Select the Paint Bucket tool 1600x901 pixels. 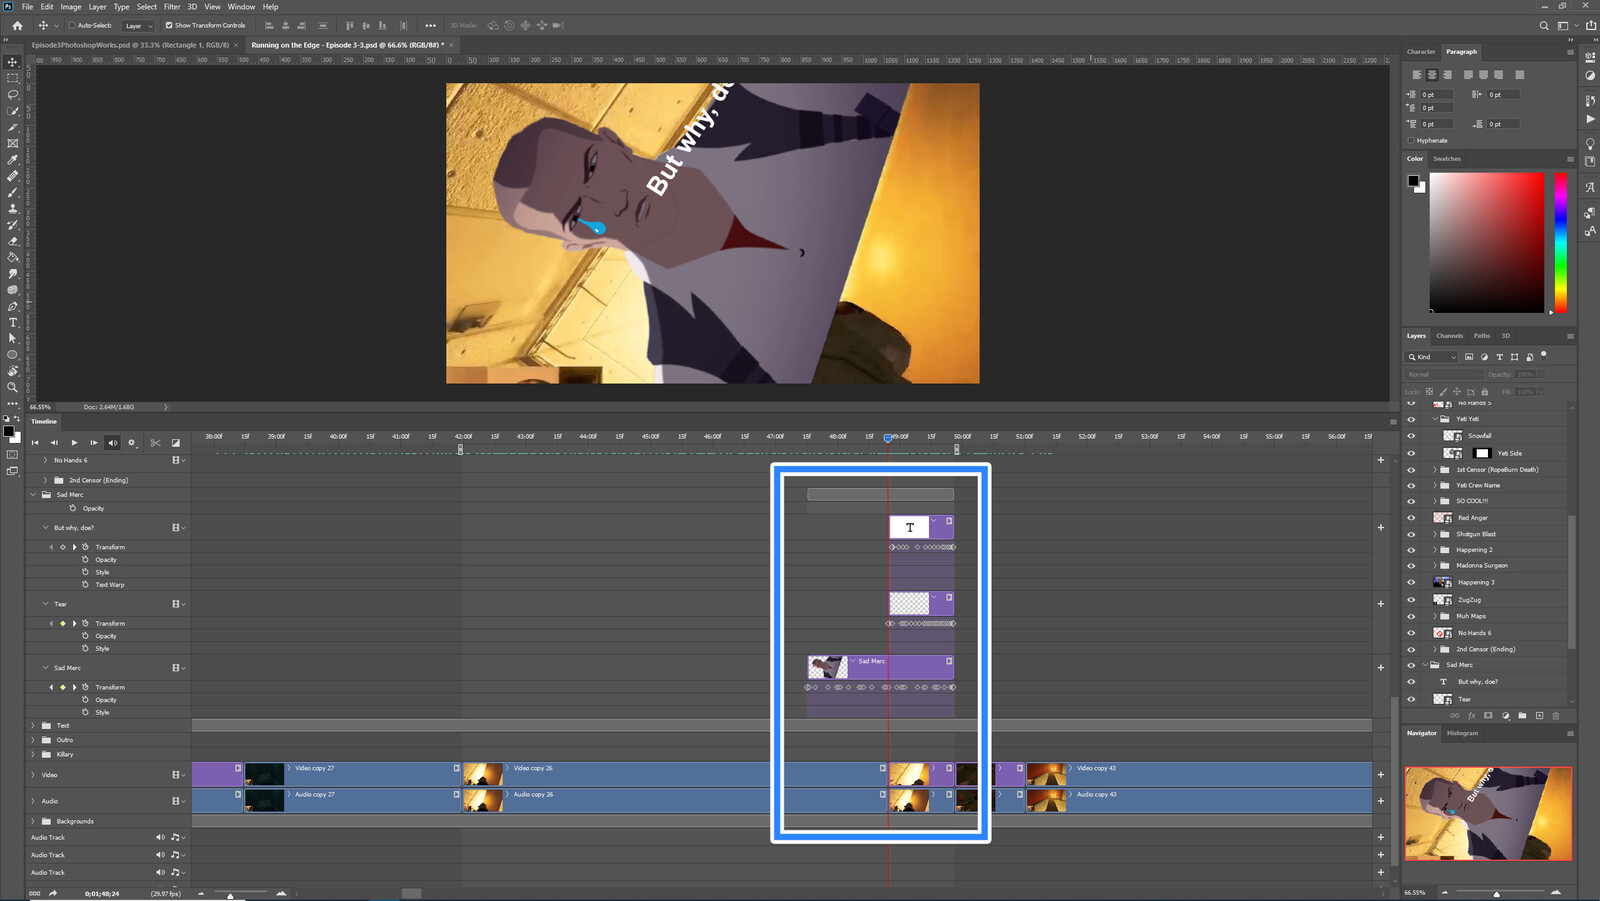[x=13, y=257]
